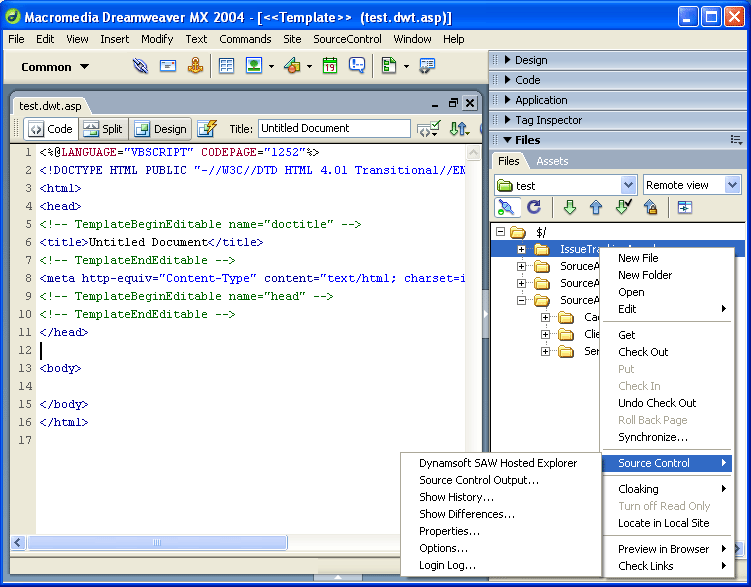751x587 pixels.
Task: Click the Title text field
Action: coord(334,128)
